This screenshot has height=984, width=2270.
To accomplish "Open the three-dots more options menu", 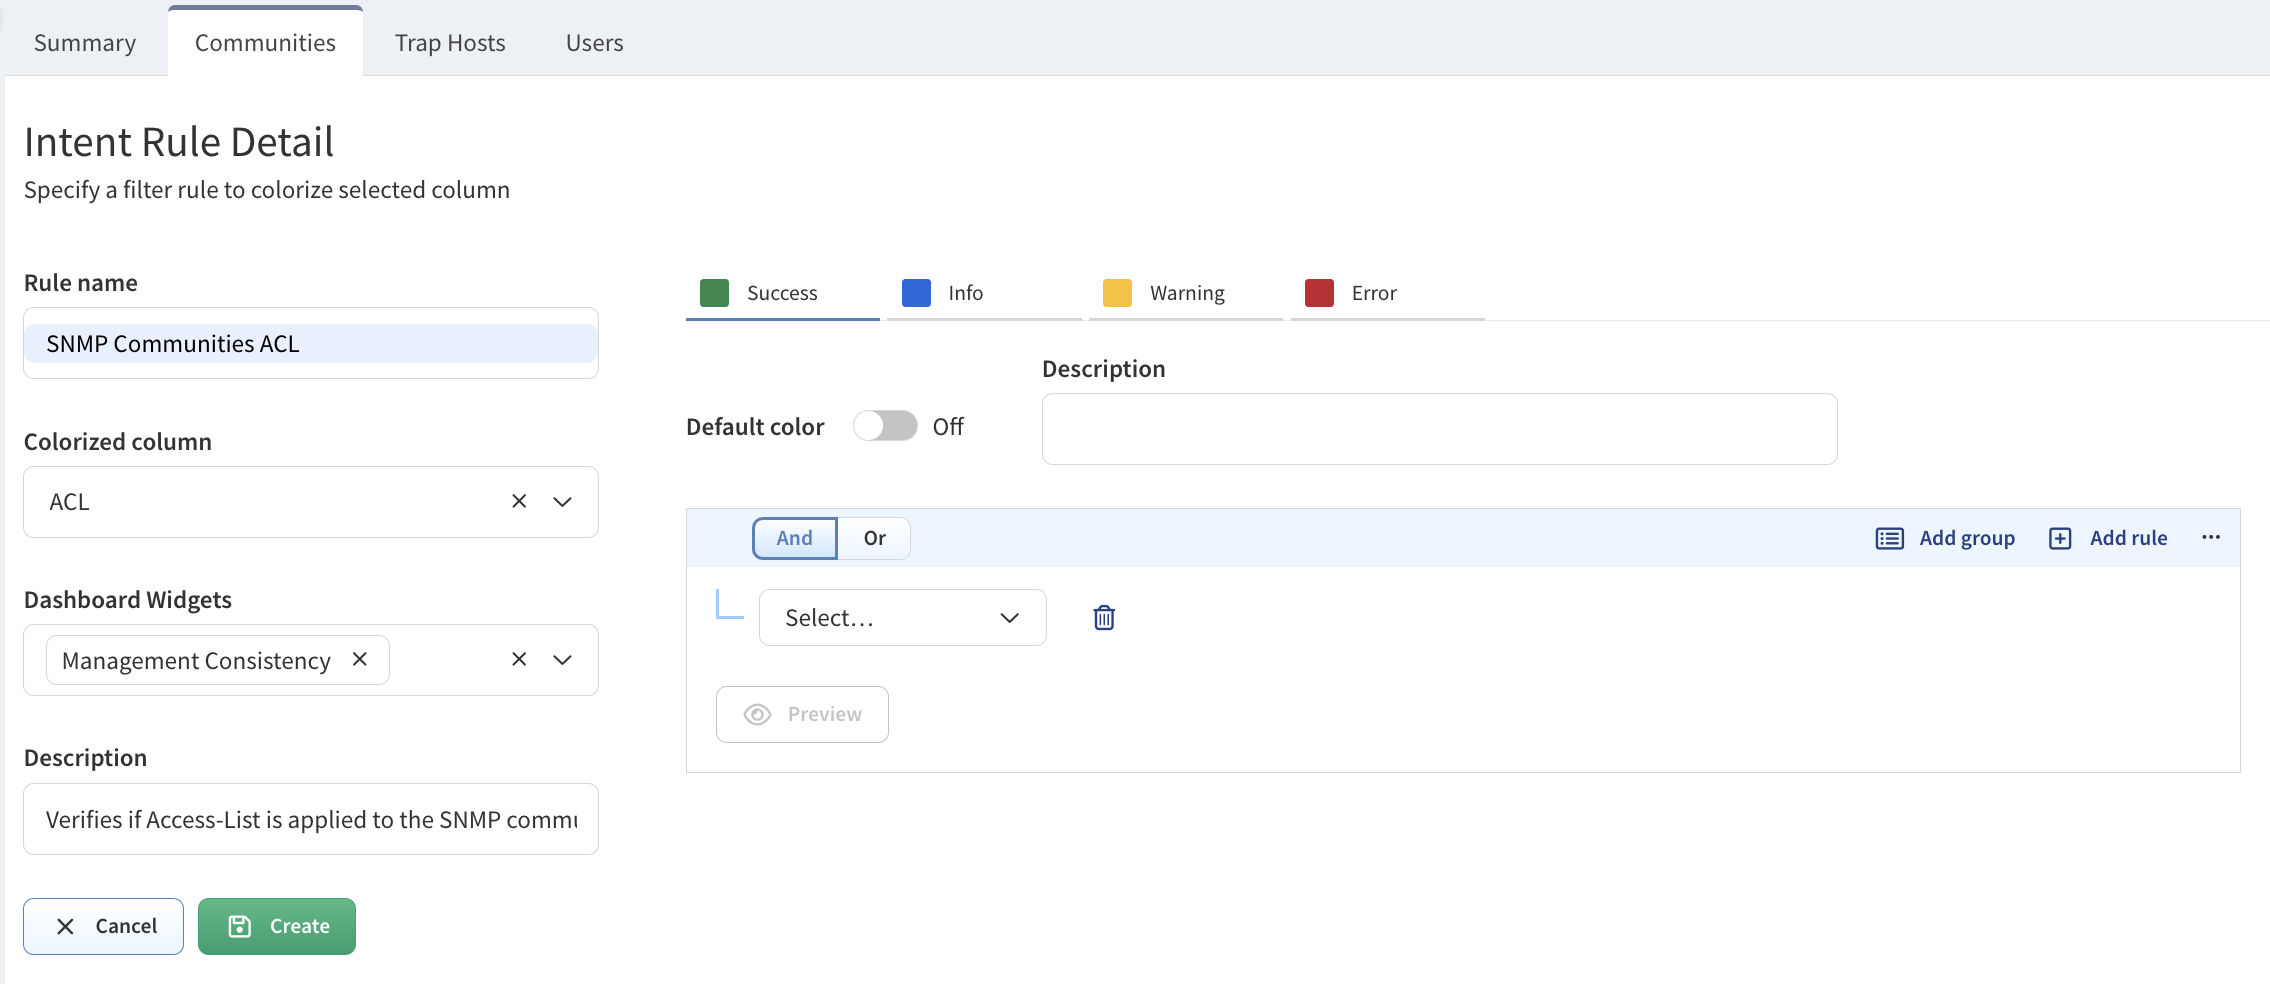I will pos(2211,537).
